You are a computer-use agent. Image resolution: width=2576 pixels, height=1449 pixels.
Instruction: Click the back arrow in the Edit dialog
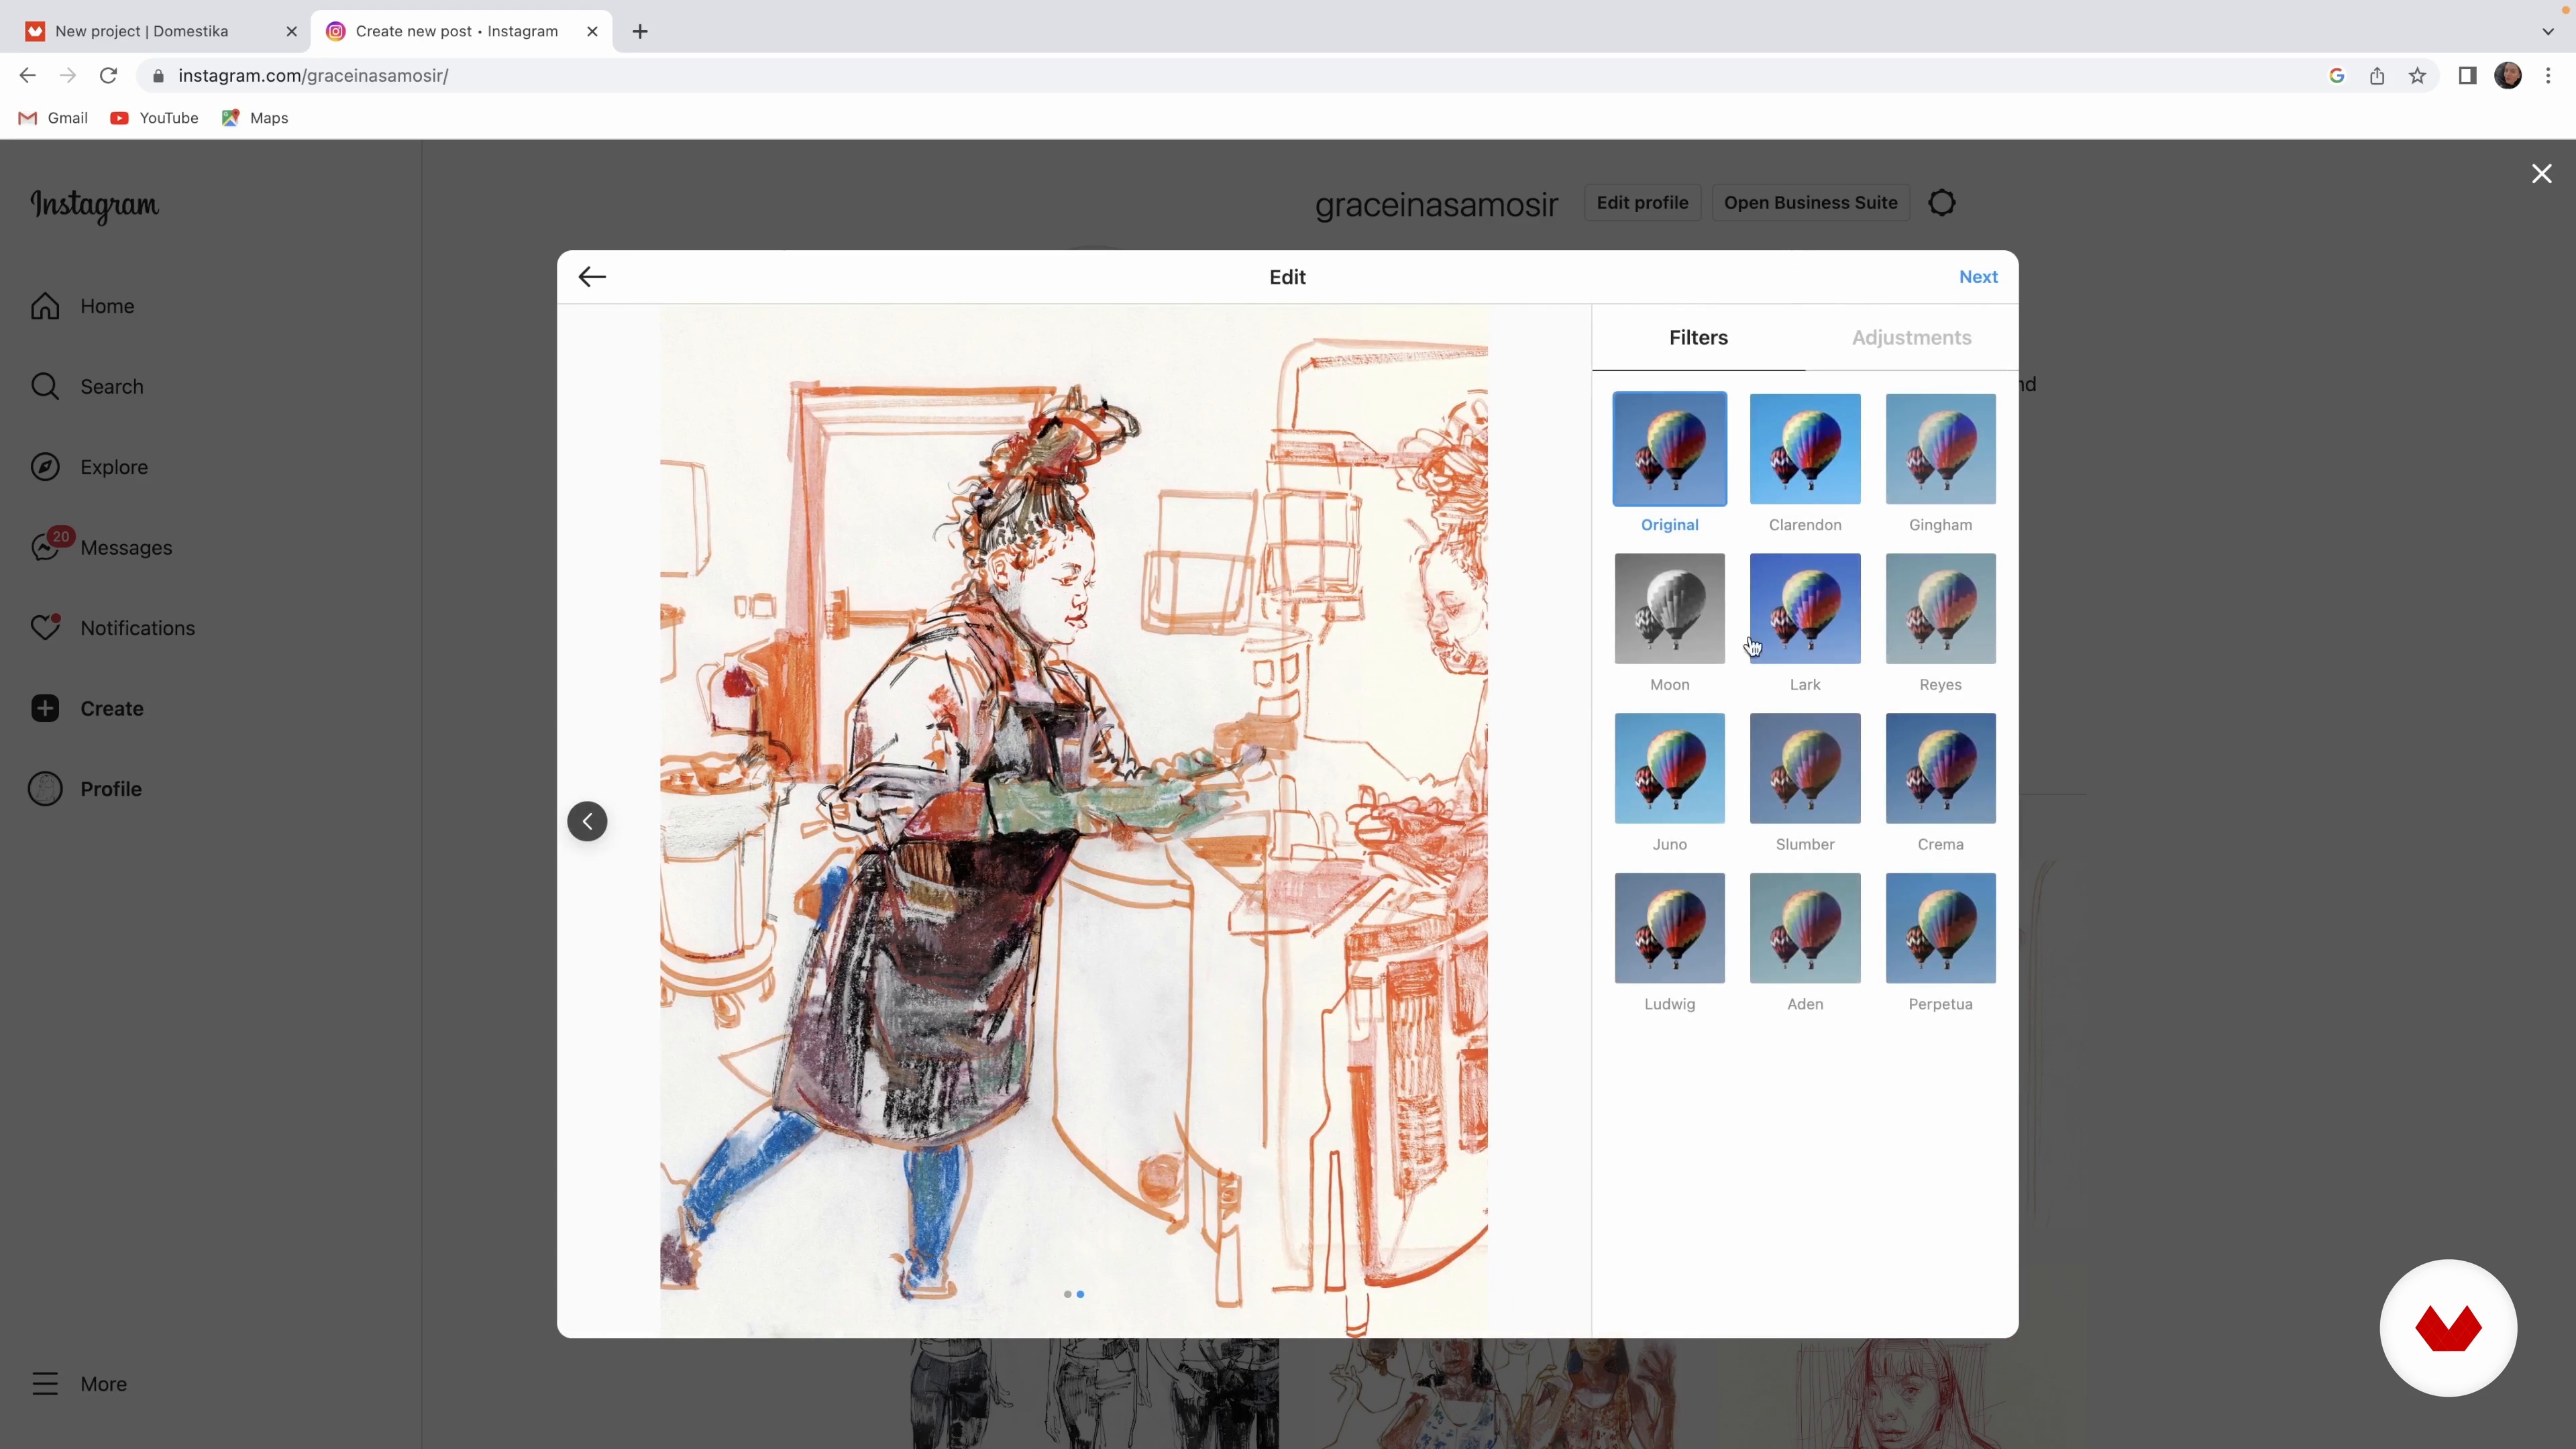click(x=592, y=277)
